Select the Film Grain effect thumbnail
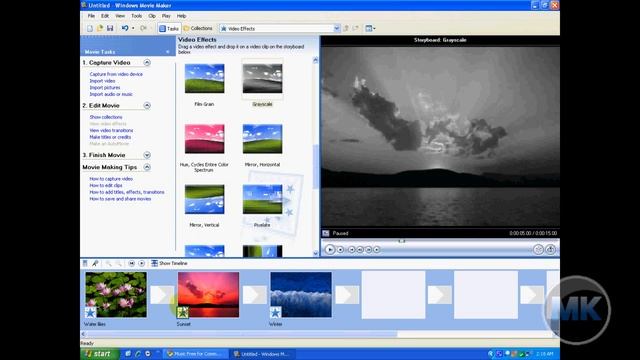The width and height of the screenshot is (640, 360). coord(204,78)
